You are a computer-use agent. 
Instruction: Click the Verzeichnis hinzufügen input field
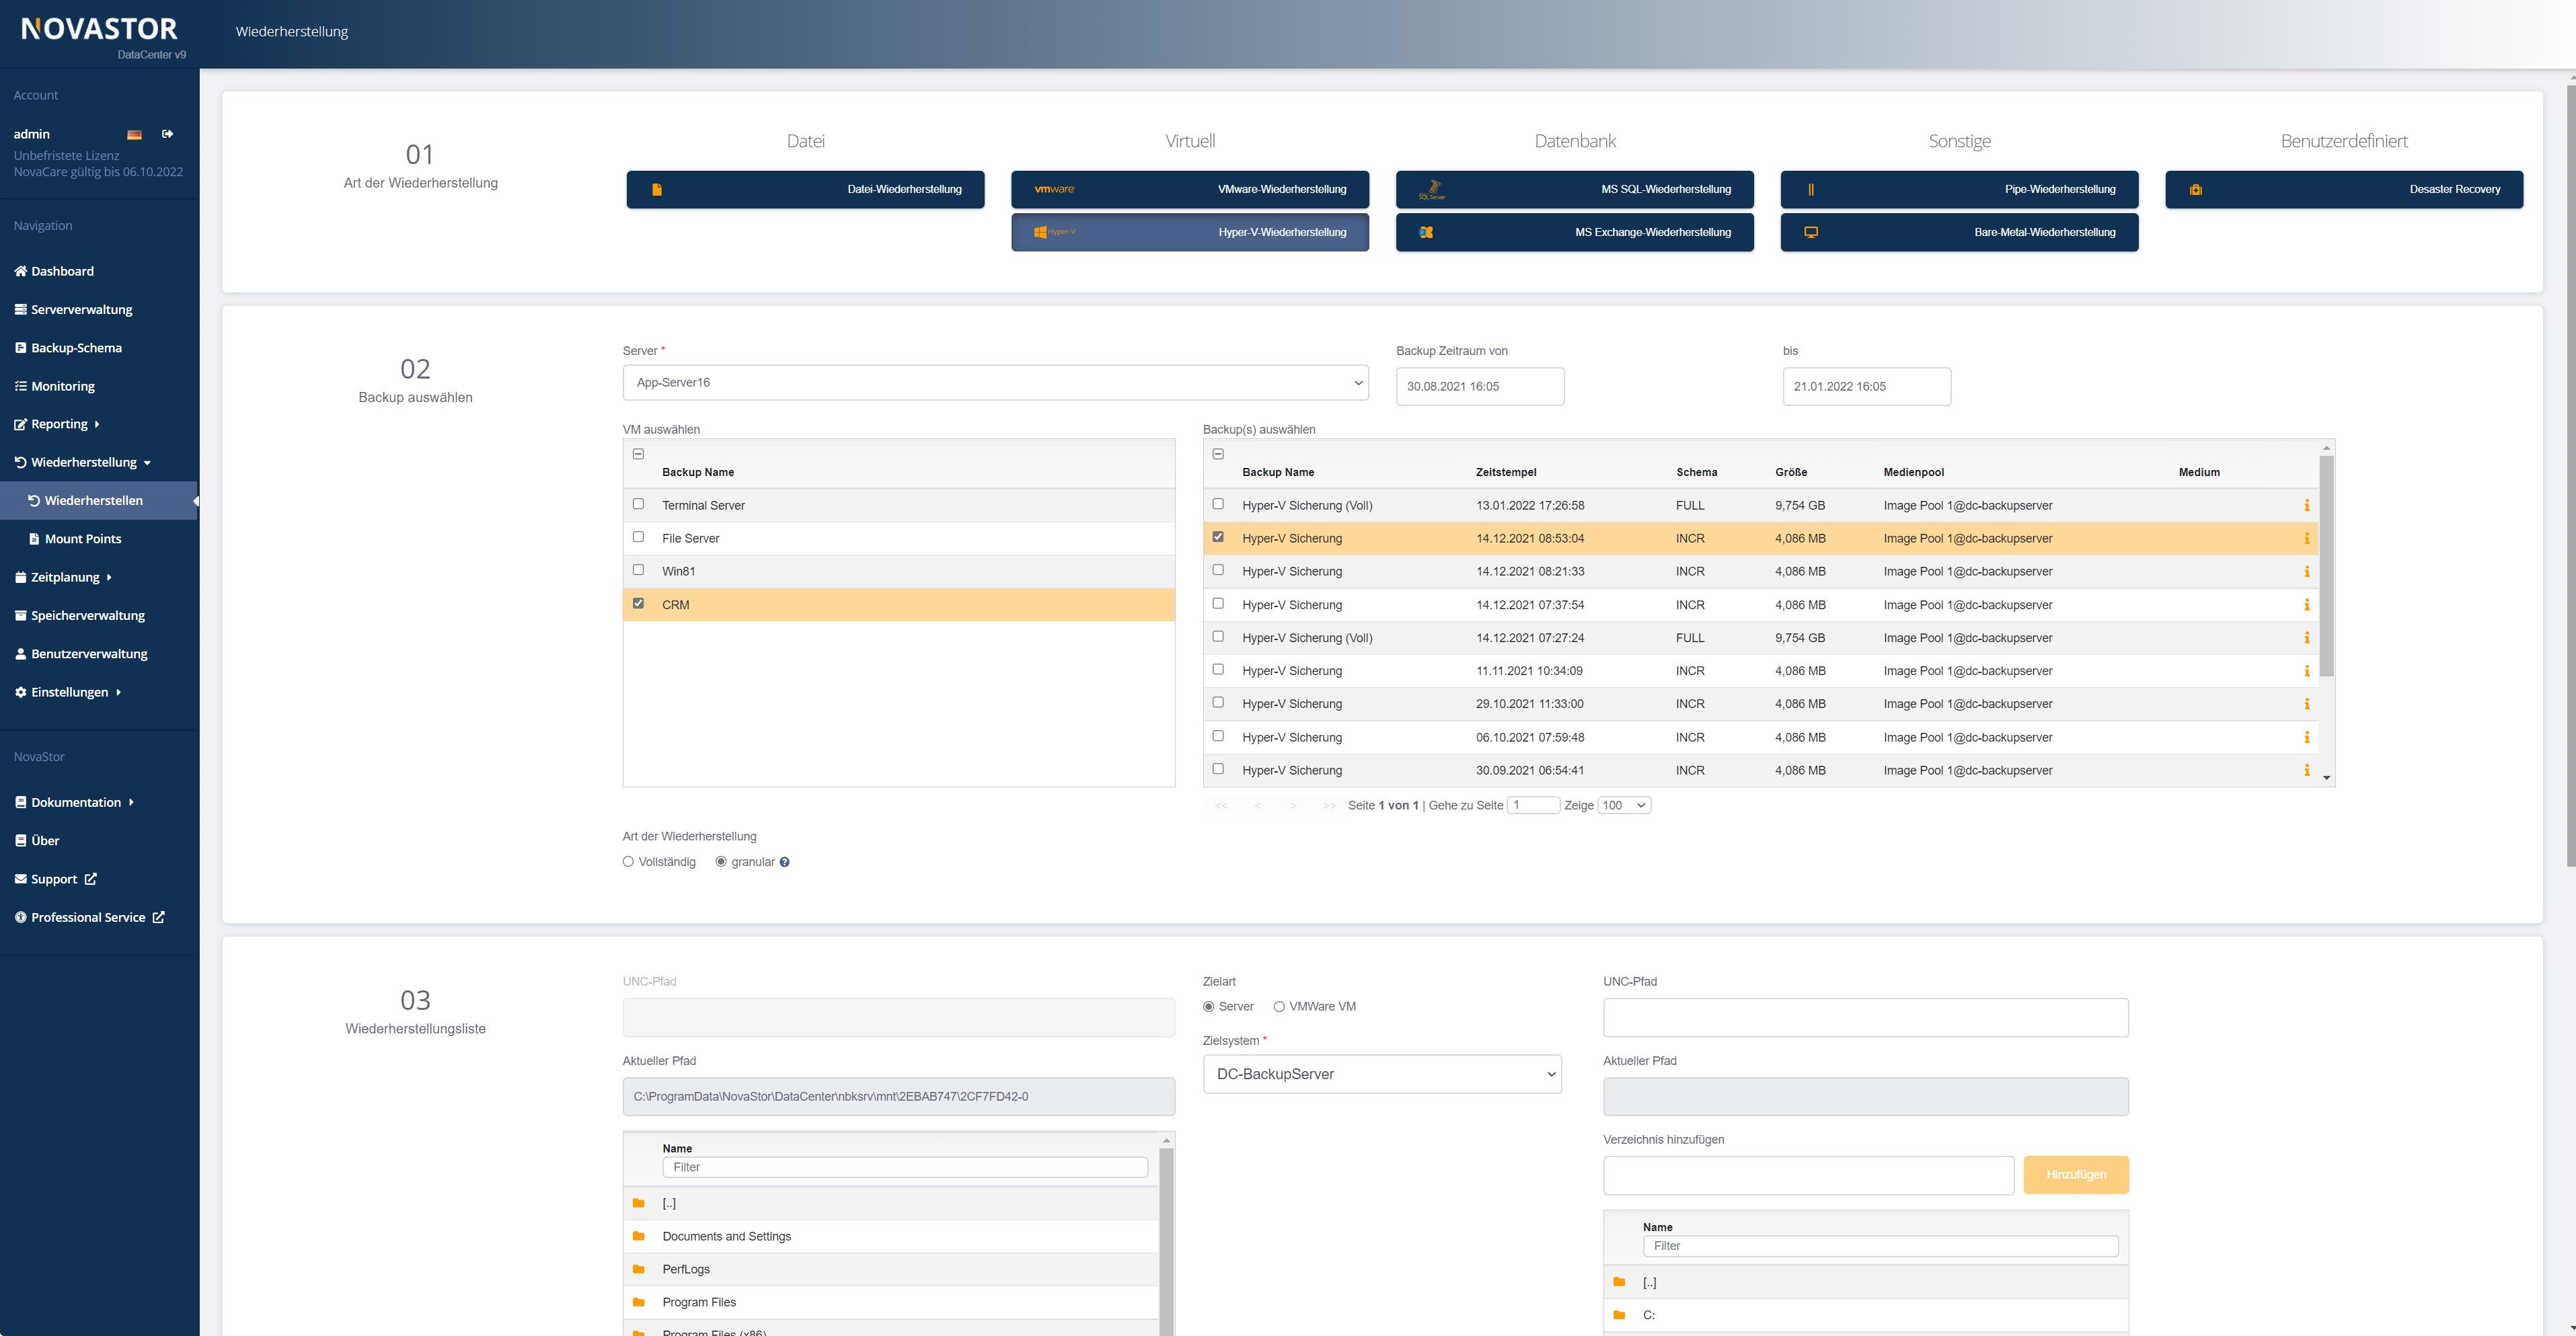pyautogui.click(x=1808, y=1175)
